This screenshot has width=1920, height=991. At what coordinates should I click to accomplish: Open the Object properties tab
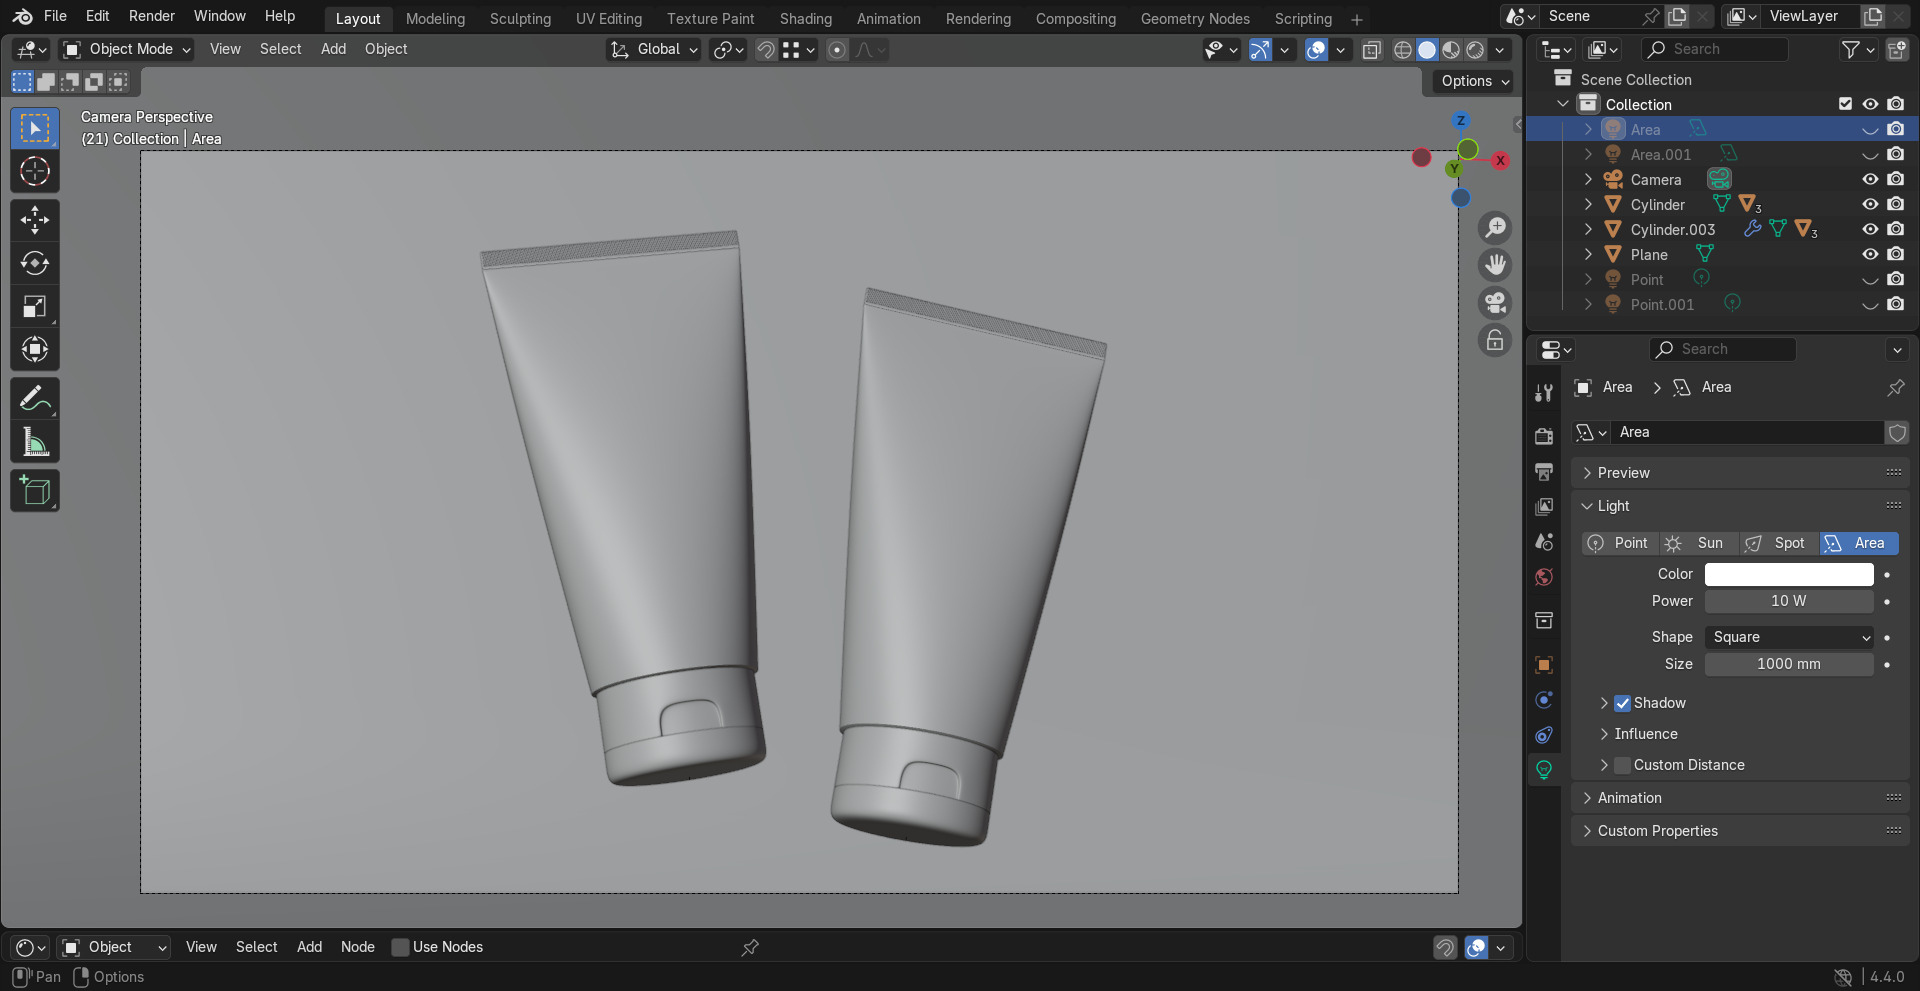tap(1544, 665)
